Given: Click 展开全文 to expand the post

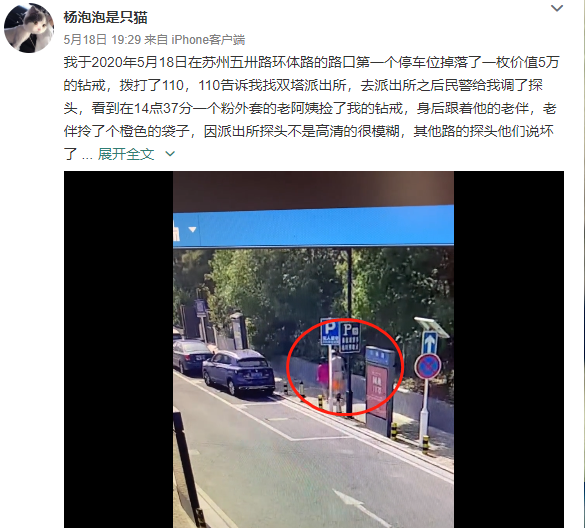Looking at the screenshot, I should [126, 154].
